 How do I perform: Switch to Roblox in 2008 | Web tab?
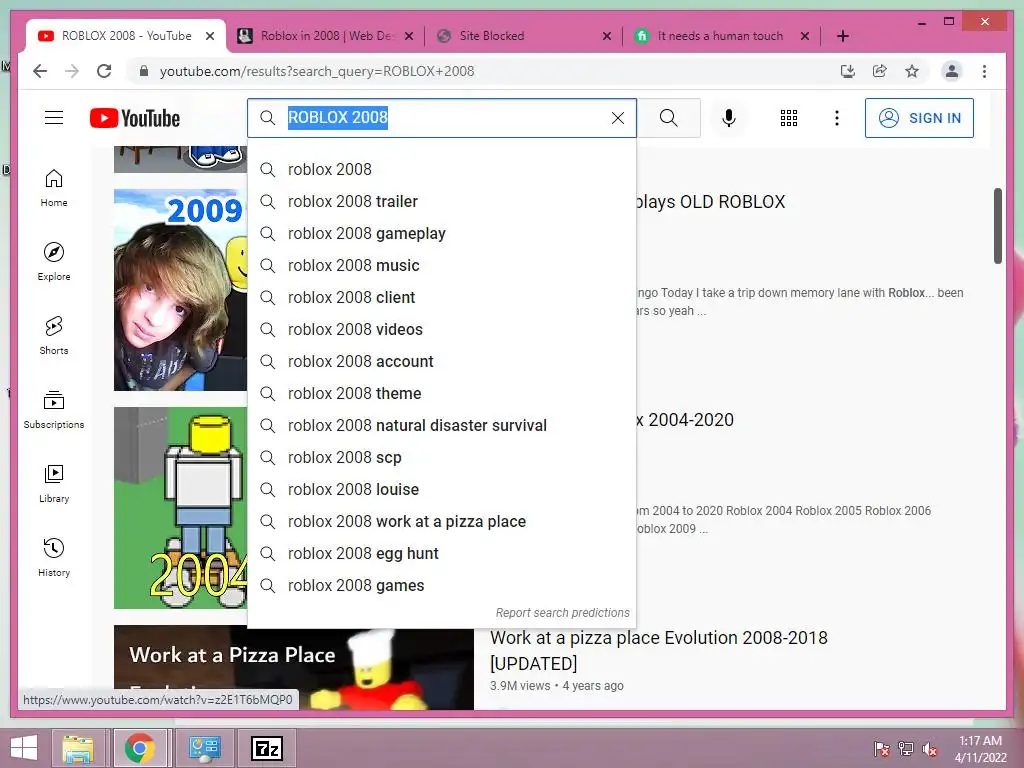(325, 36)
